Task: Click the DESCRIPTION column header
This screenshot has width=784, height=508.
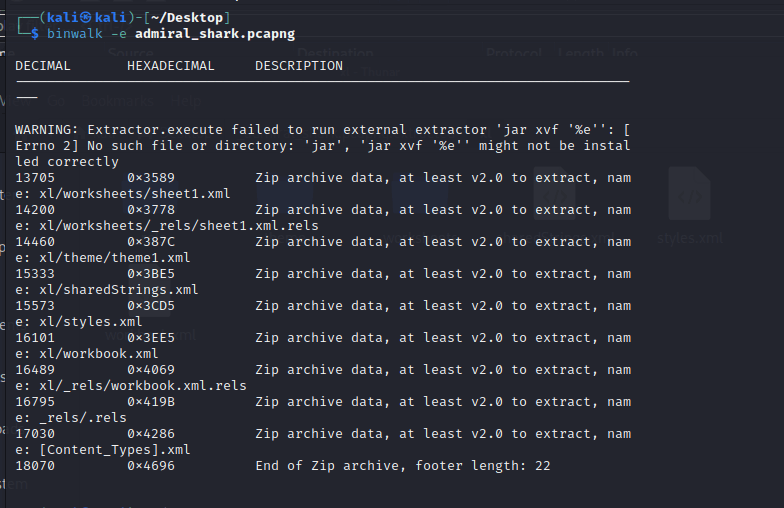Action: pyautogui.click(x=299, y=66)
